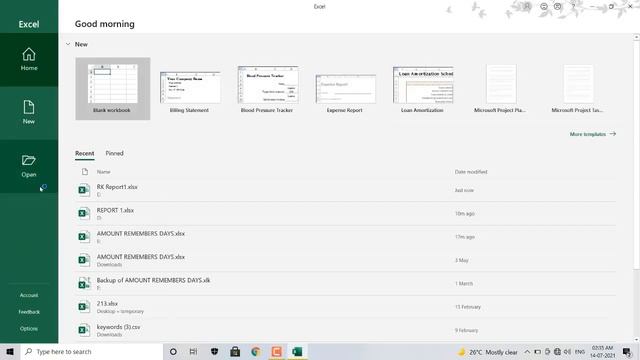This screenshot has width=640, height=360.
Task: Choose the Blood Pressure Tracker template
Action: click(x=267, y=89)
